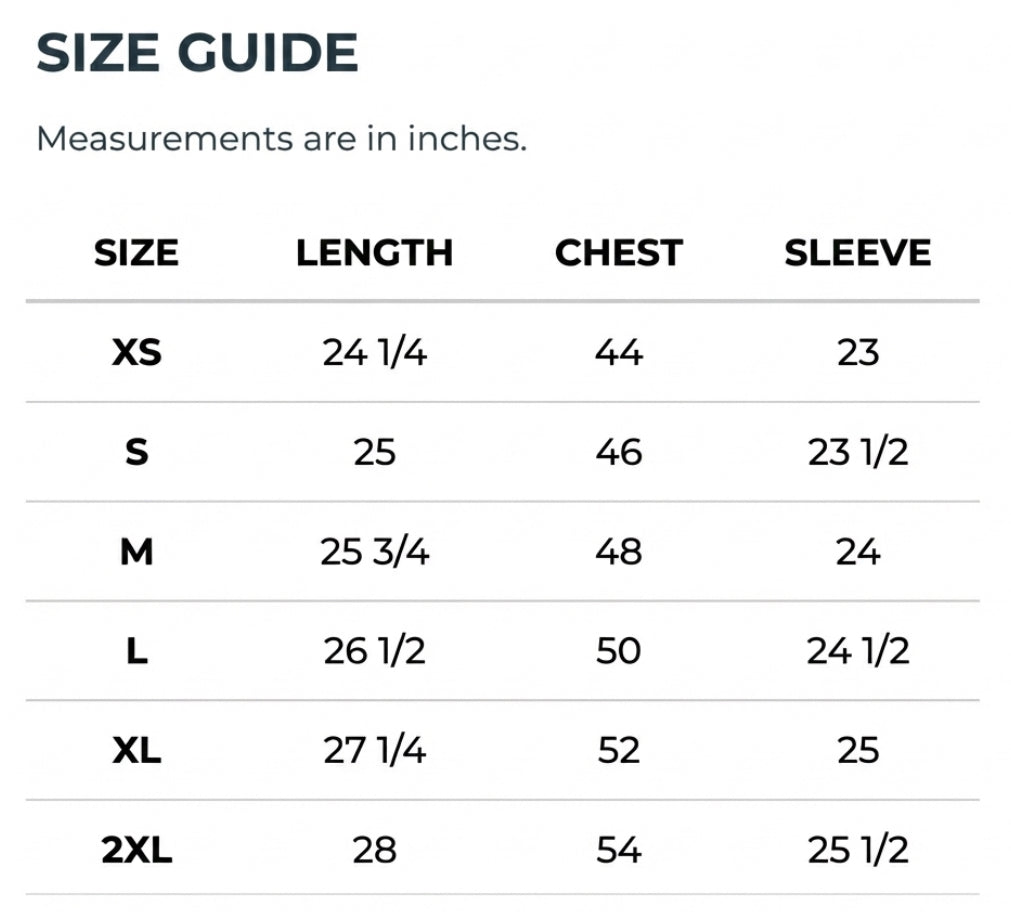Click the CHEST column header

[x=618, y=253]
